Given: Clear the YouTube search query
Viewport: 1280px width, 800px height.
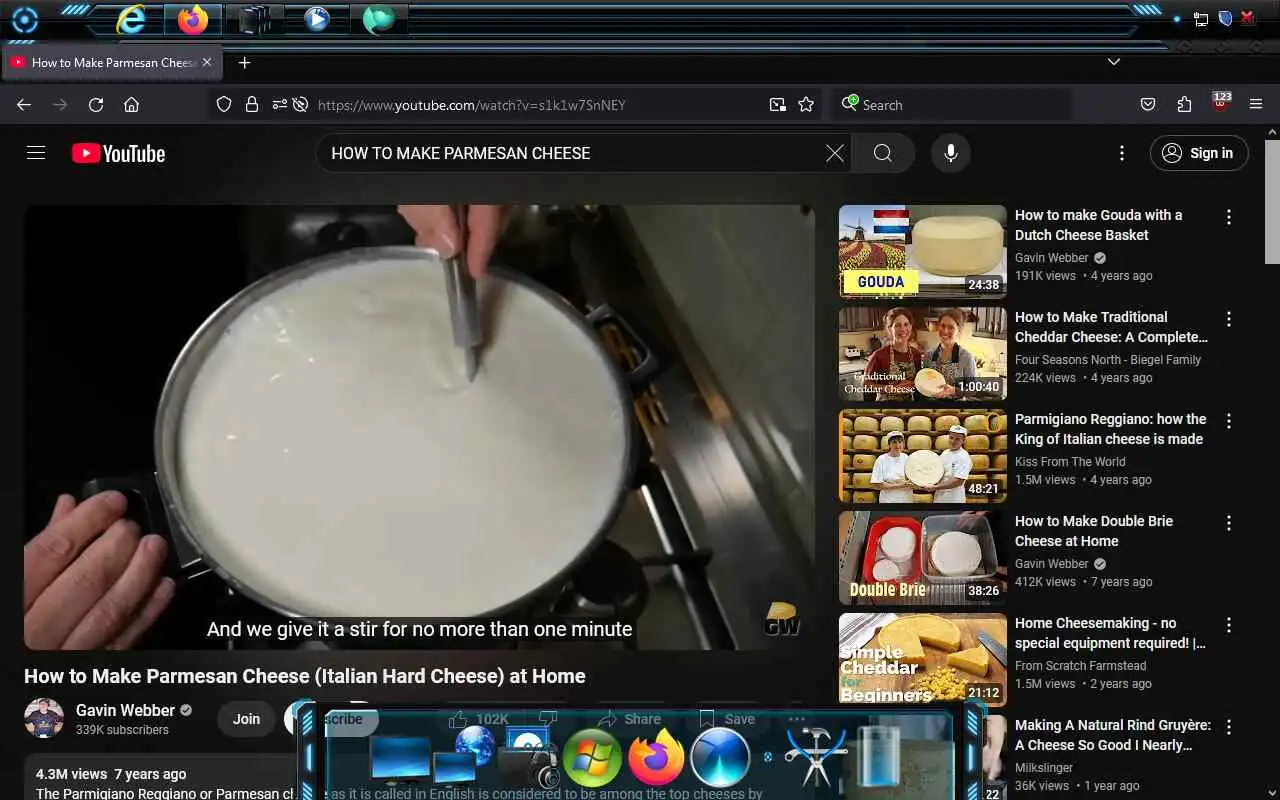Looking at the screenshot, I should 835,153.
